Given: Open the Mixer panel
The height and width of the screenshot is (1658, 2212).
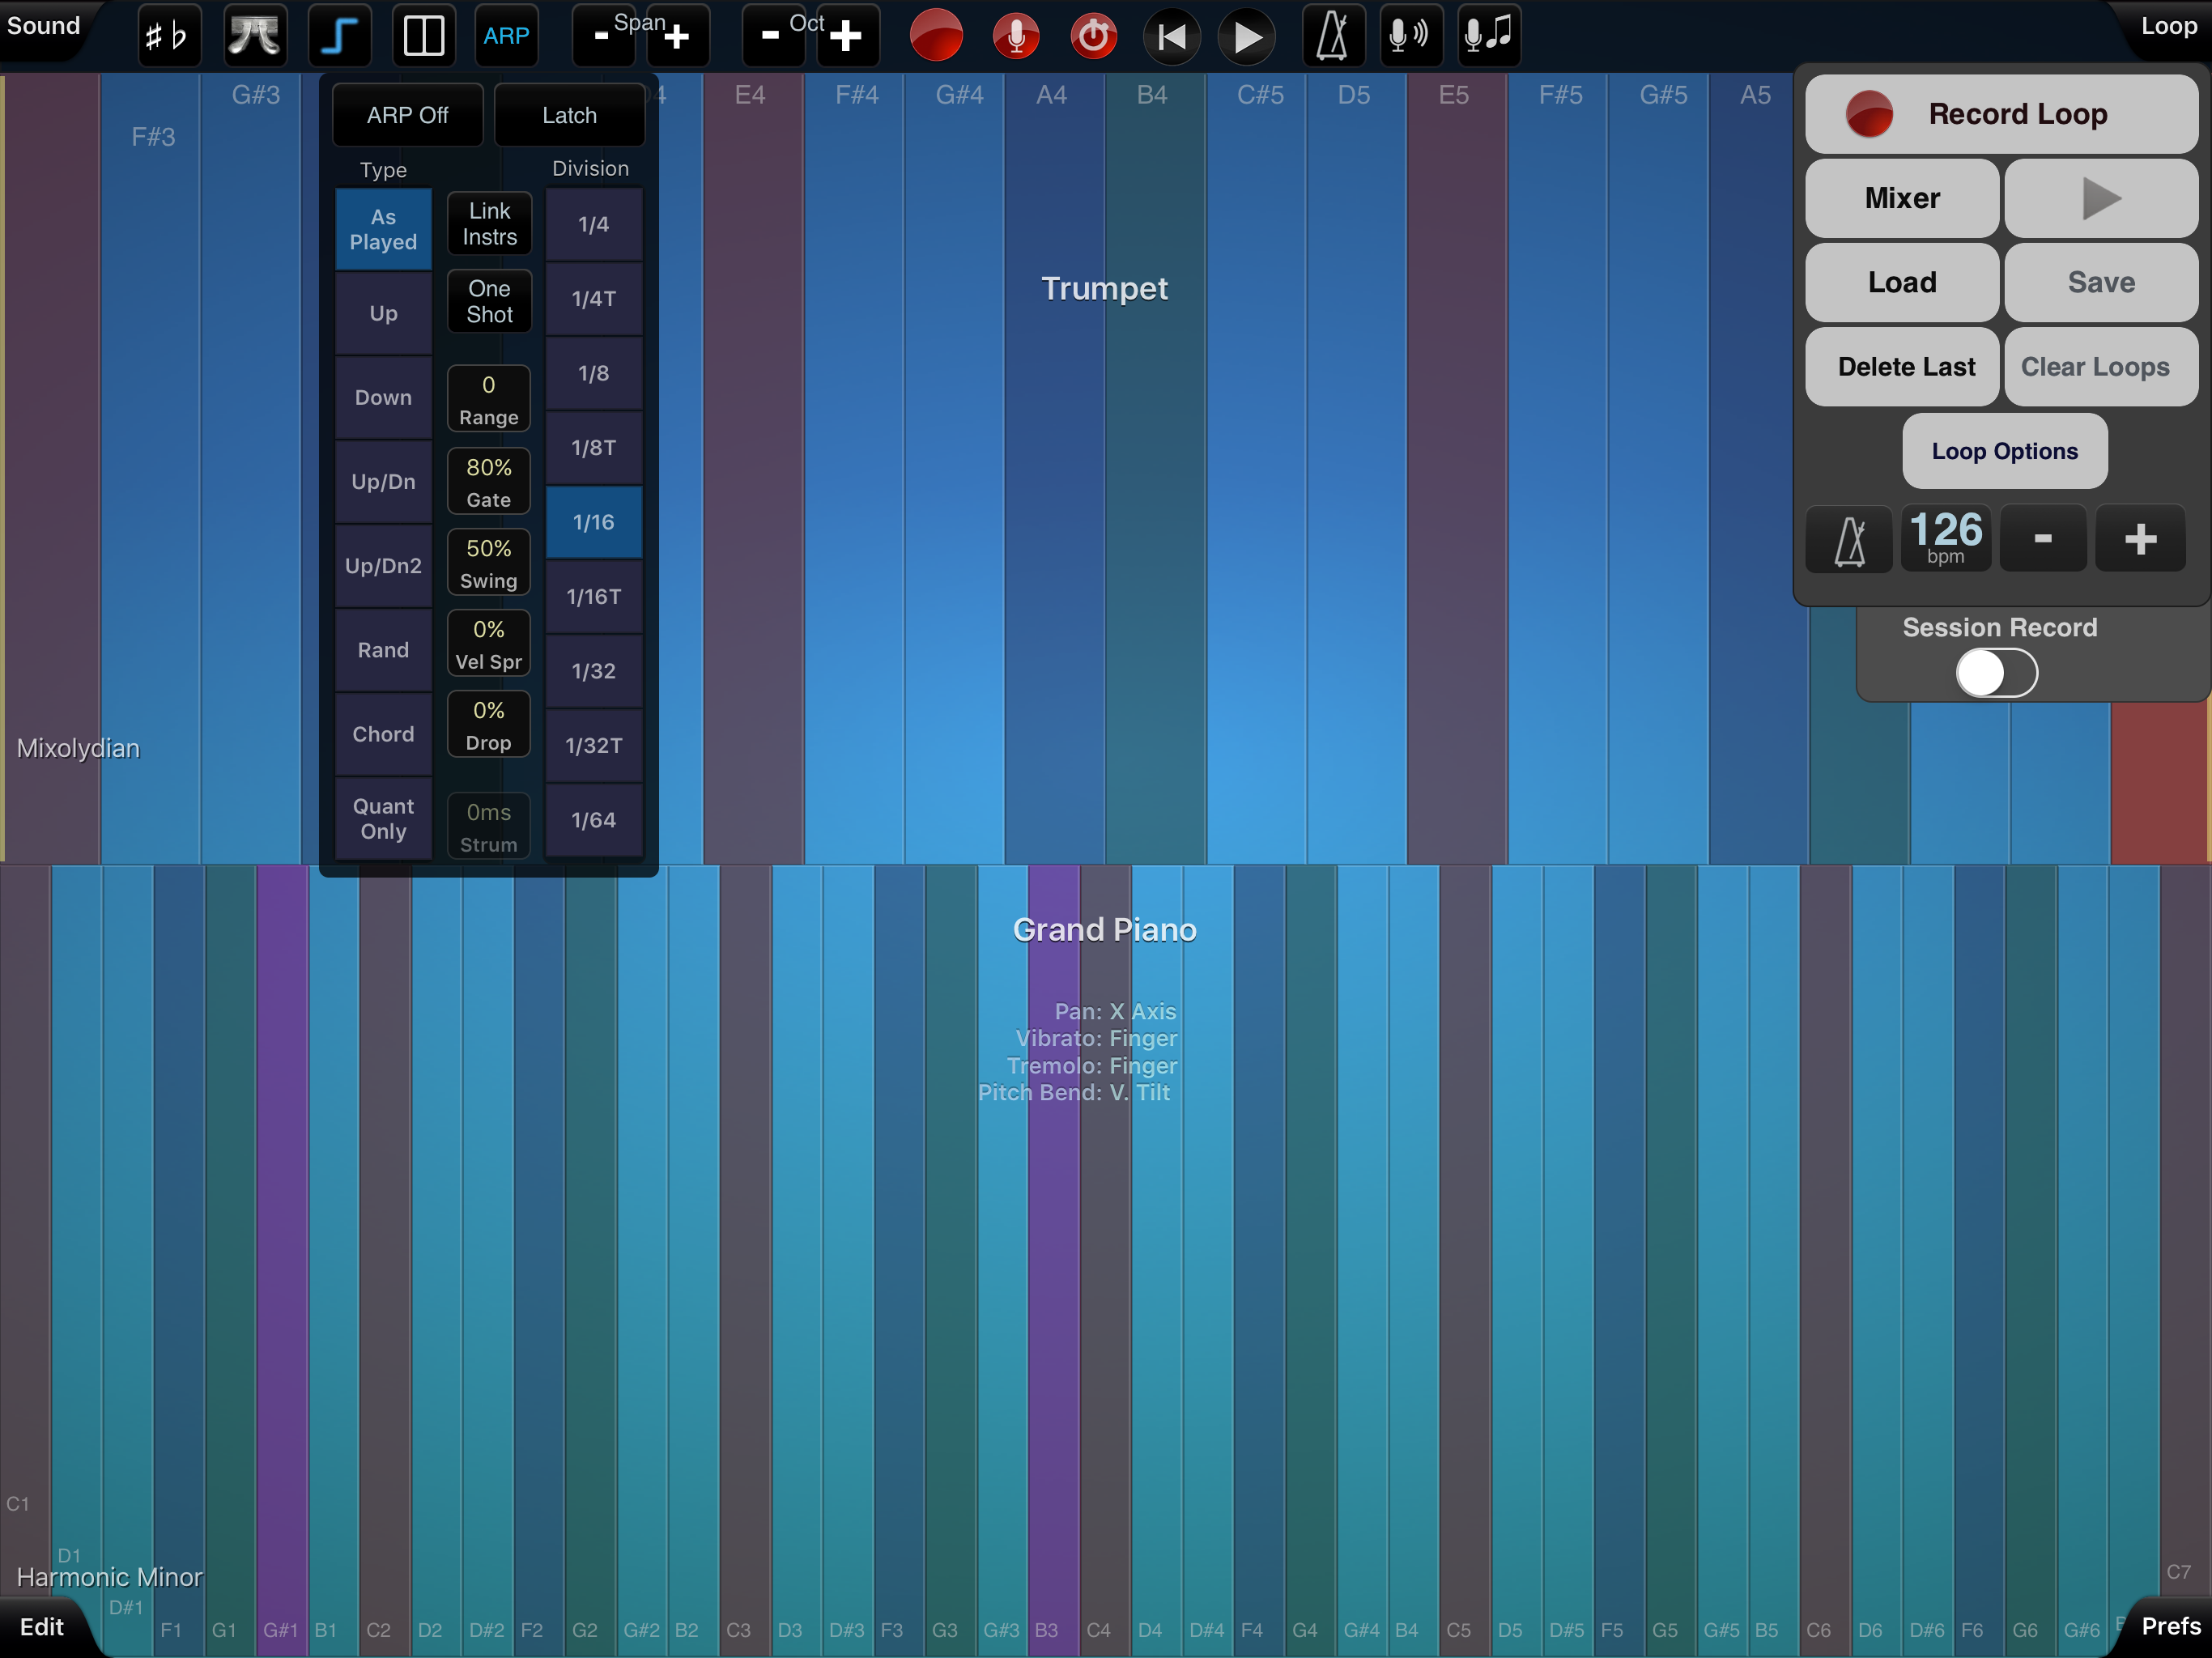Looking at the screenshot, I should pyautogui.click(x=1901, y=198).
